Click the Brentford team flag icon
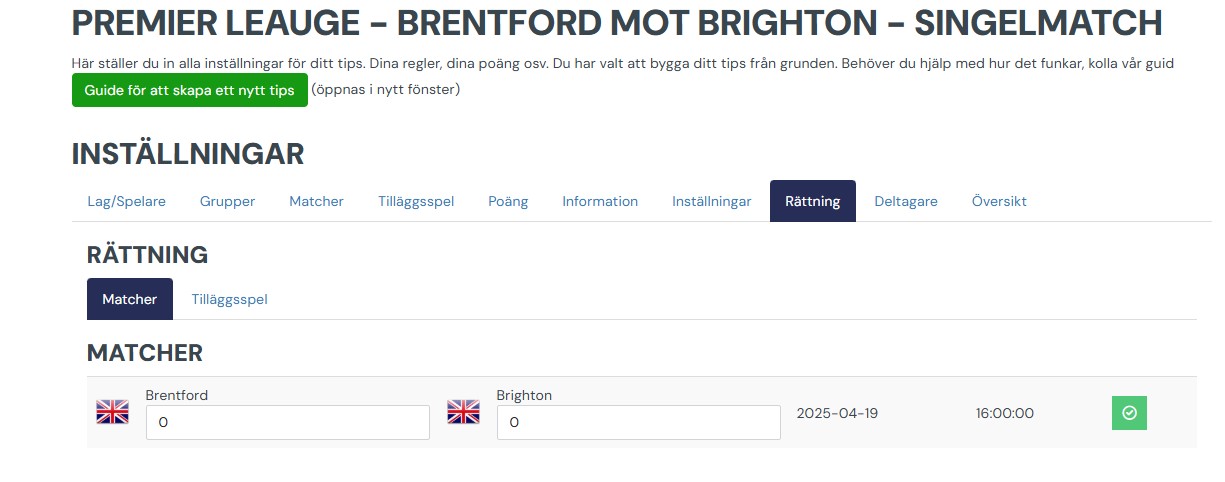 pos(112,412)
